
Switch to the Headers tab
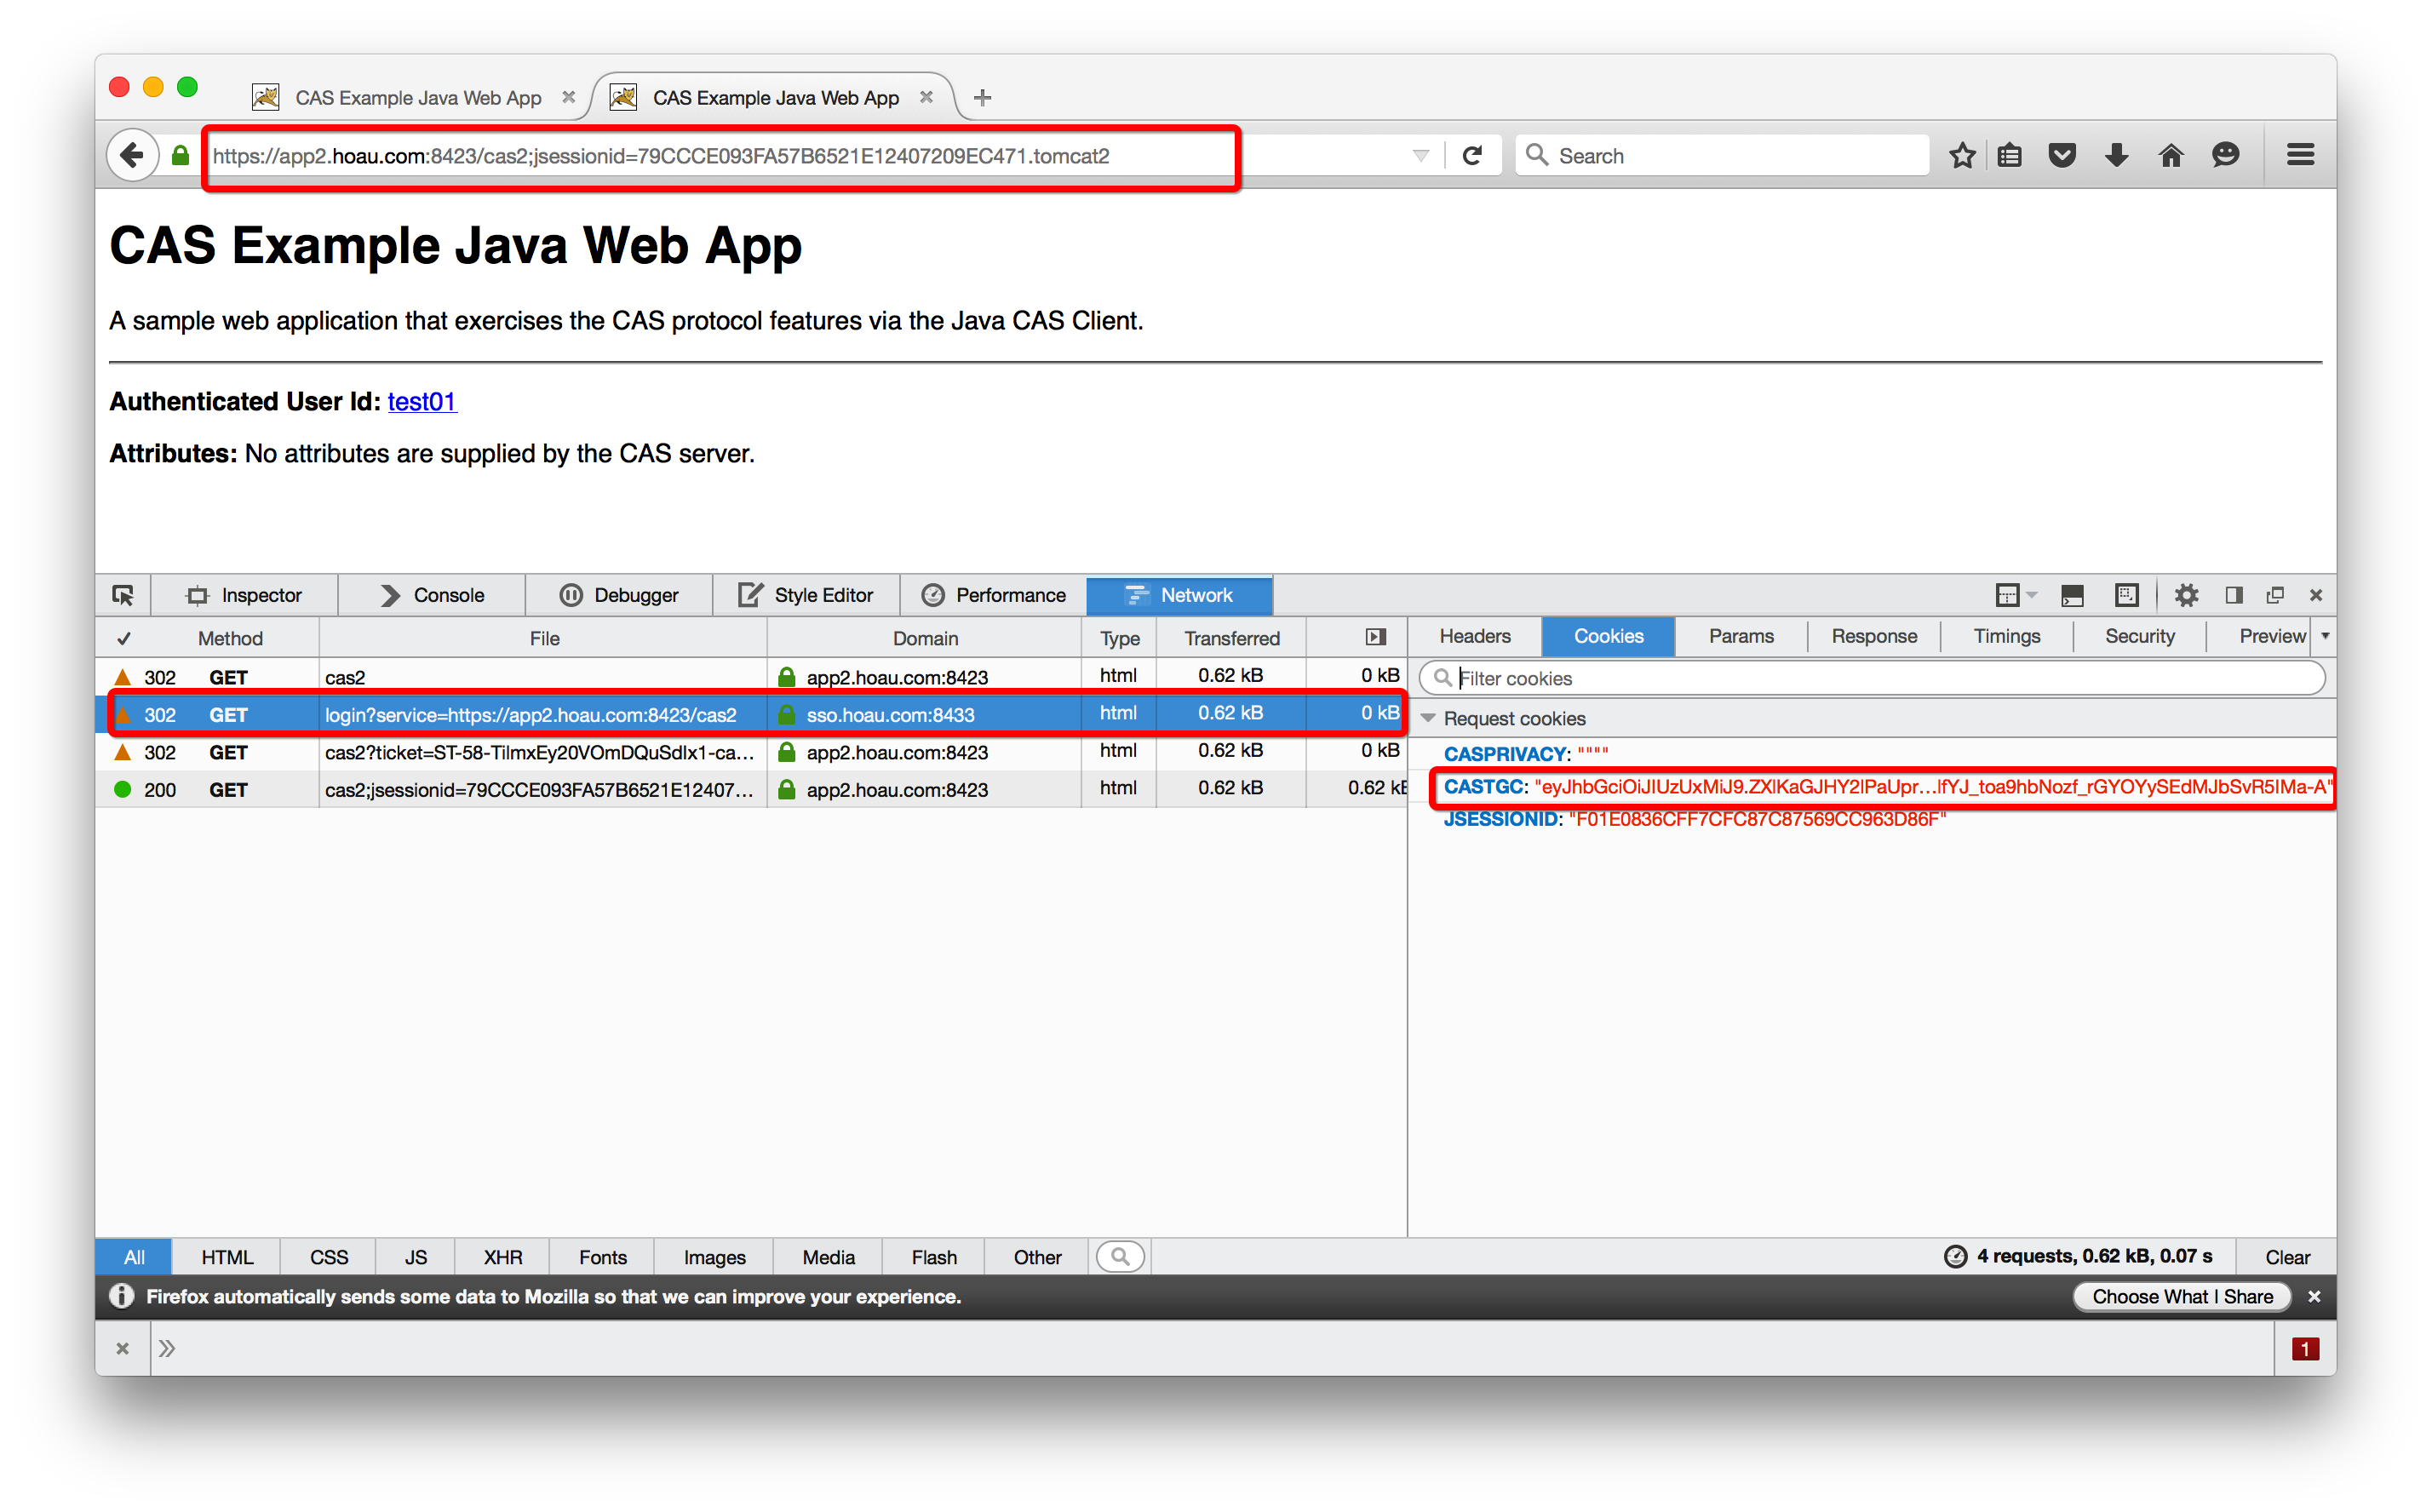tap(1474, 636)
